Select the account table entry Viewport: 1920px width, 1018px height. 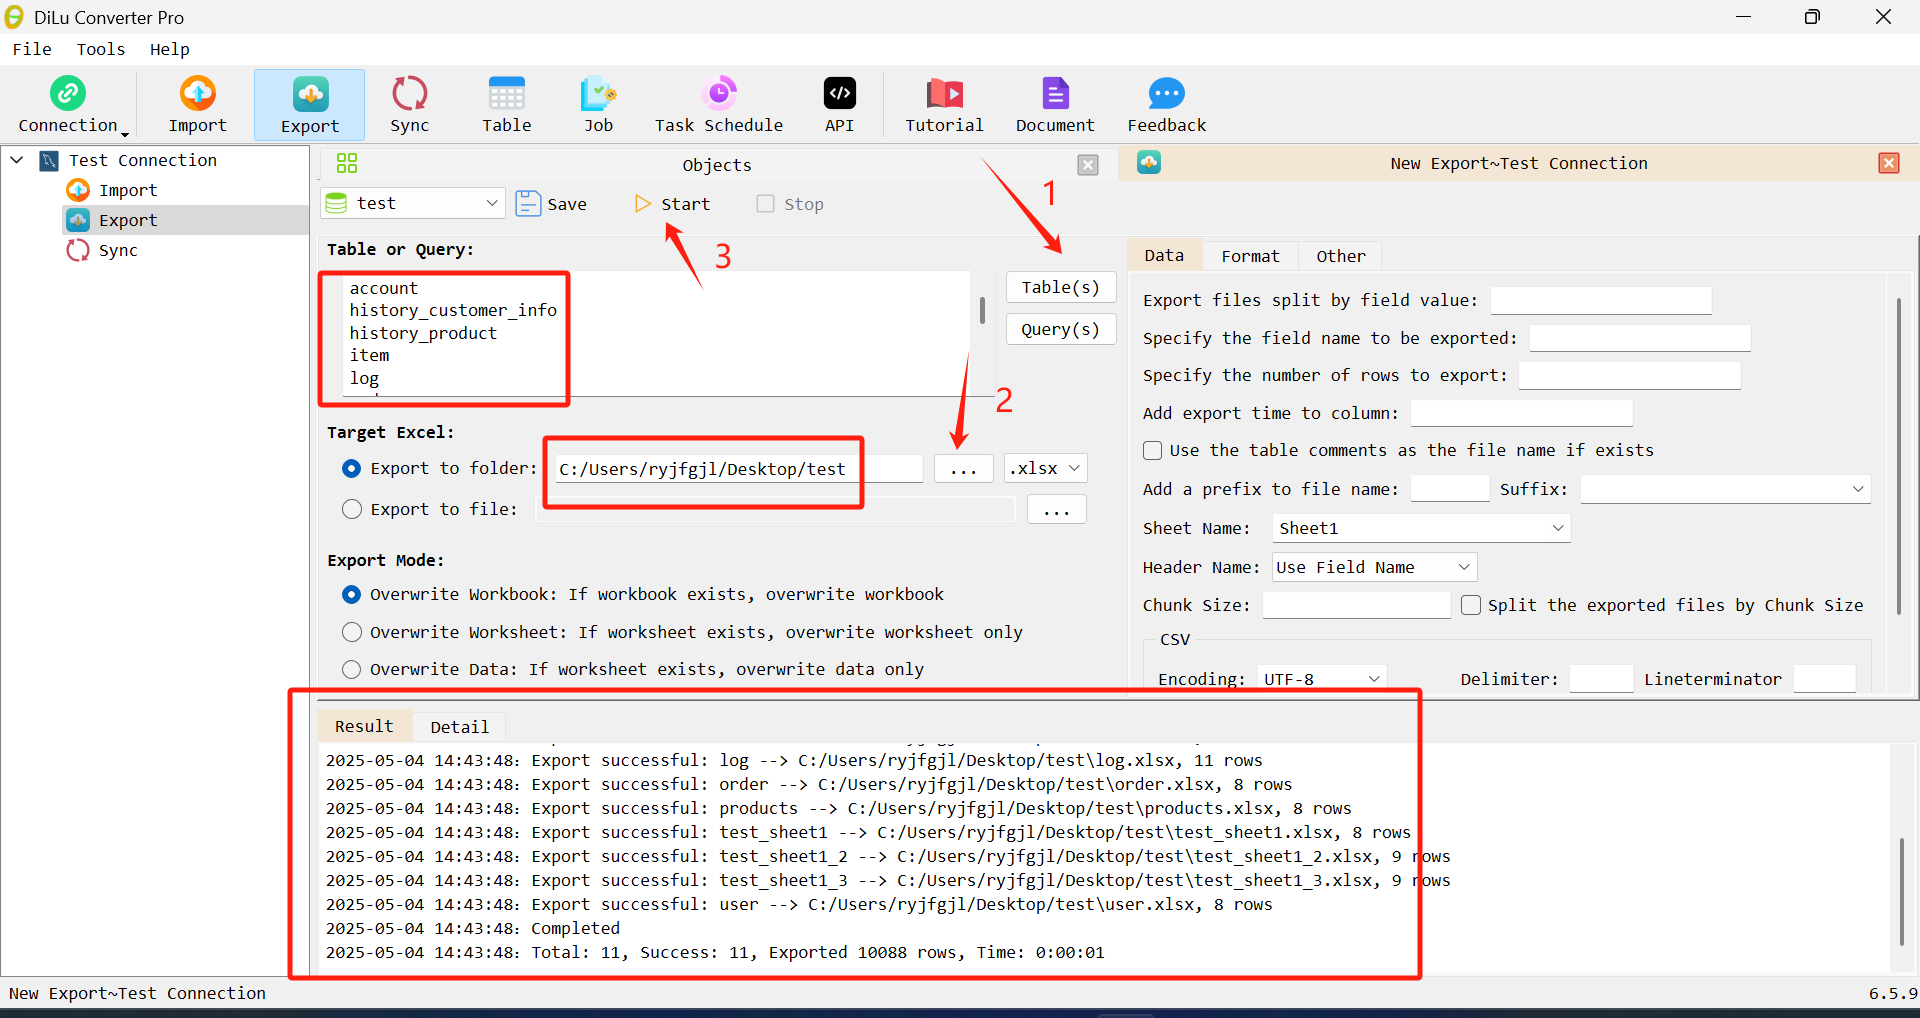pyautogui.click(x=384, y=288)
